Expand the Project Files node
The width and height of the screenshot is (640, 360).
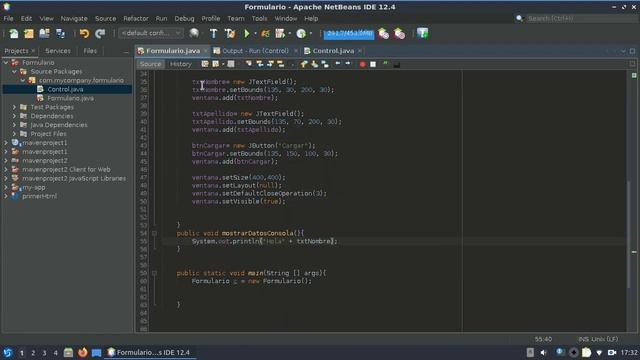14,134
